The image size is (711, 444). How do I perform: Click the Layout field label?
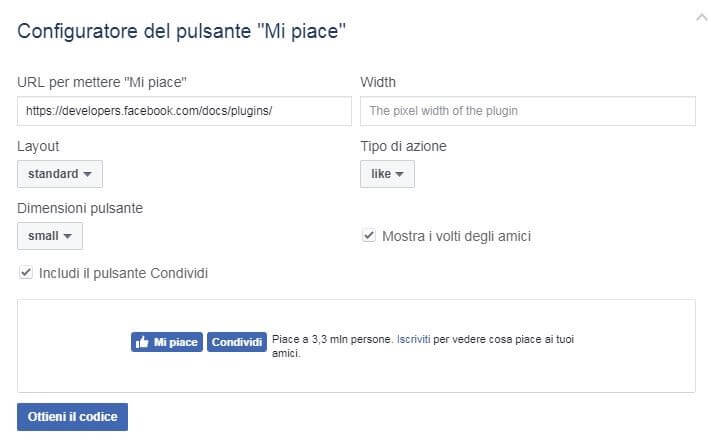click(x=38, y=146)
